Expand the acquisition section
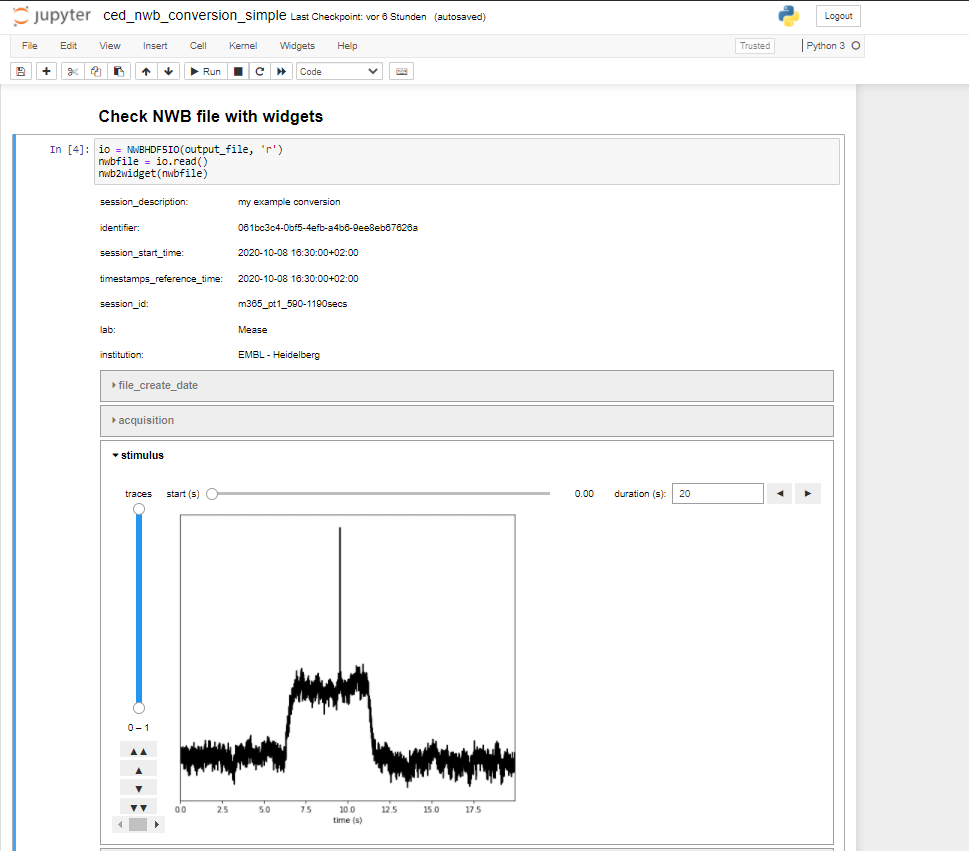Screen dimensions: 969x851 coord(467,420)
